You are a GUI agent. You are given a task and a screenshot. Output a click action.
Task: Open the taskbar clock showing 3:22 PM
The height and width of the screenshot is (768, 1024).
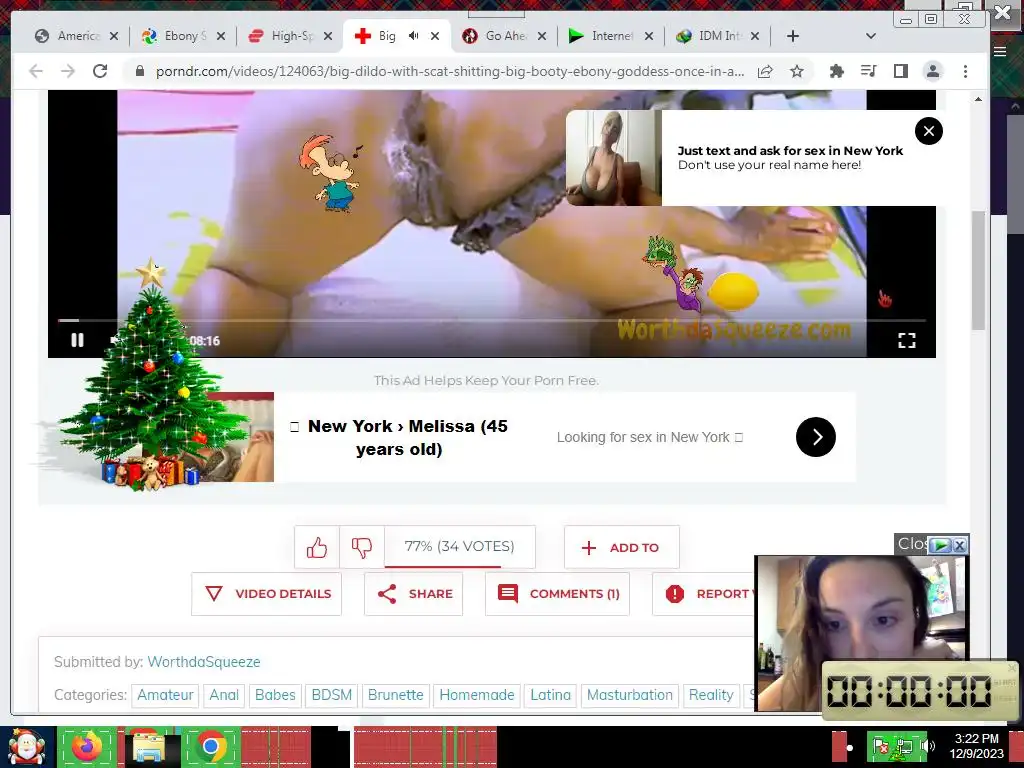click(x=976, y=746)
